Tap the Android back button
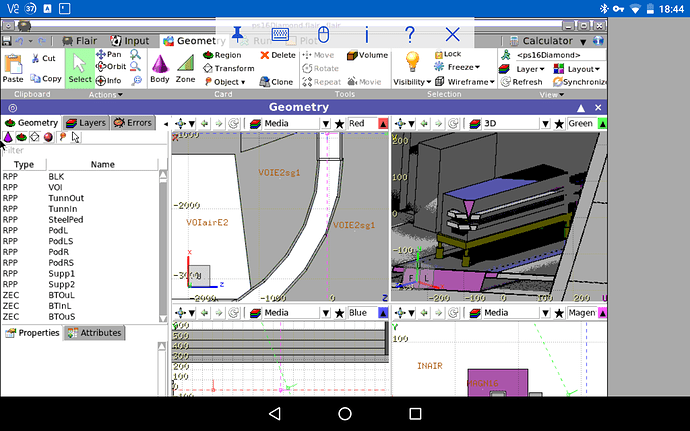690x431 pixels. coord(275,413)
